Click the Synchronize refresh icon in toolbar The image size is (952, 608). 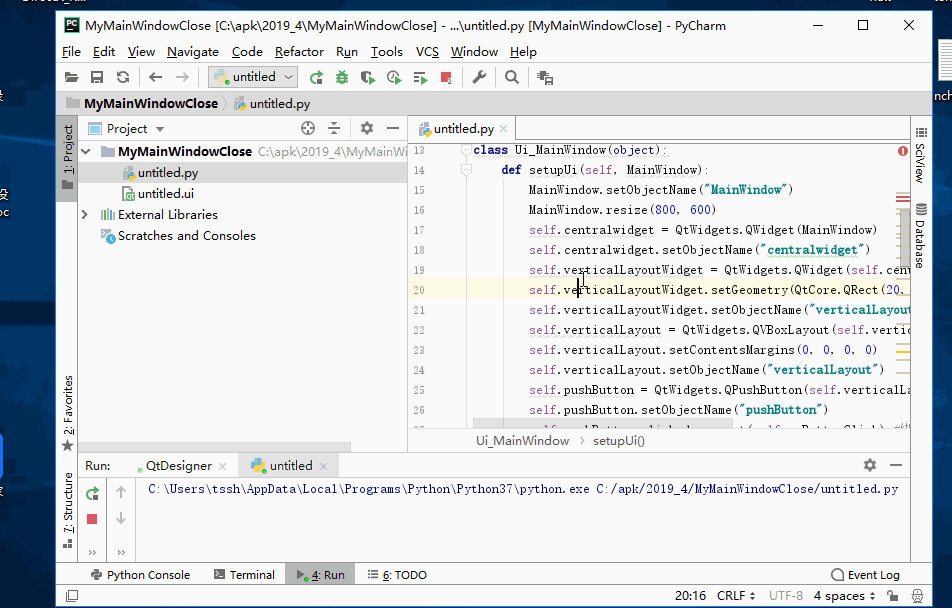pos(123,77)
